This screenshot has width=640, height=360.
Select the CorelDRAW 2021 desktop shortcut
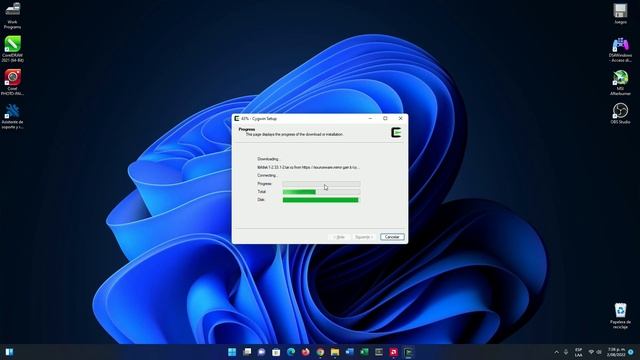coord(12,49)
